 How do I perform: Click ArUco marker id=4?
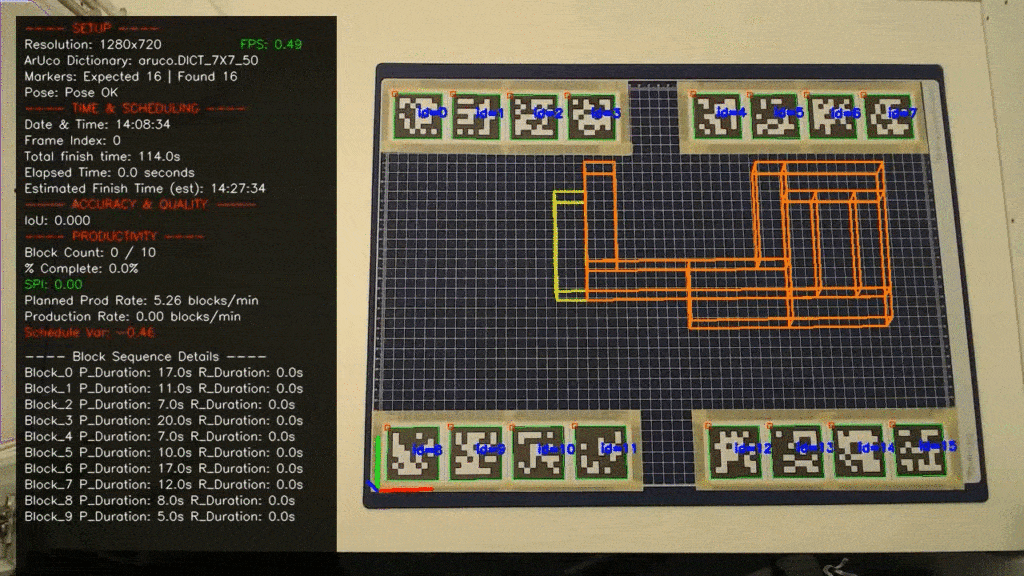click(717, 115)
